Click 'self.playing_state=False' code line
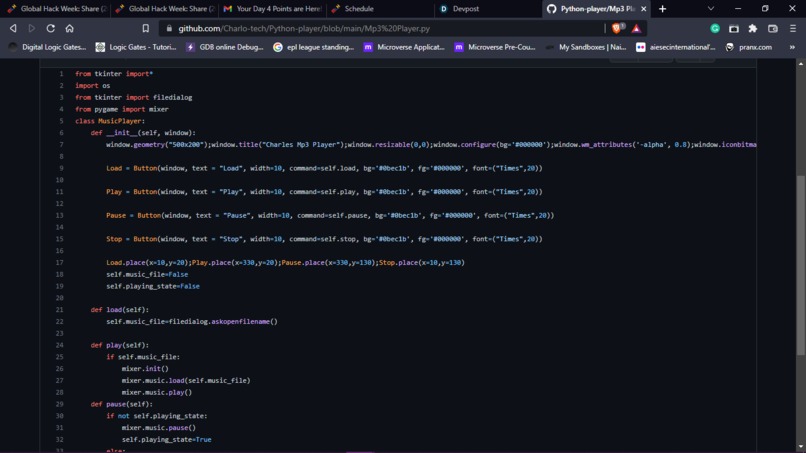806x453 pixels. [153, 286]
